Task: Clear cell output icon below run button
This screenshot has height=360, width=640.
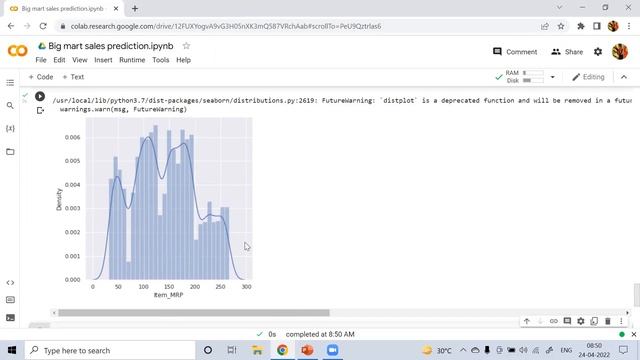Action: tap(40, 110)
